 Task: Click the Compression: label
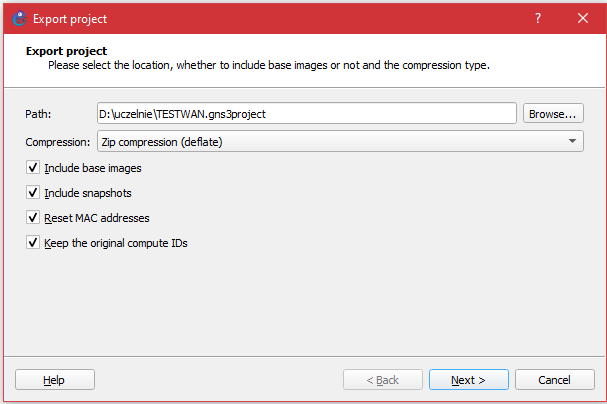click(57, 142)
